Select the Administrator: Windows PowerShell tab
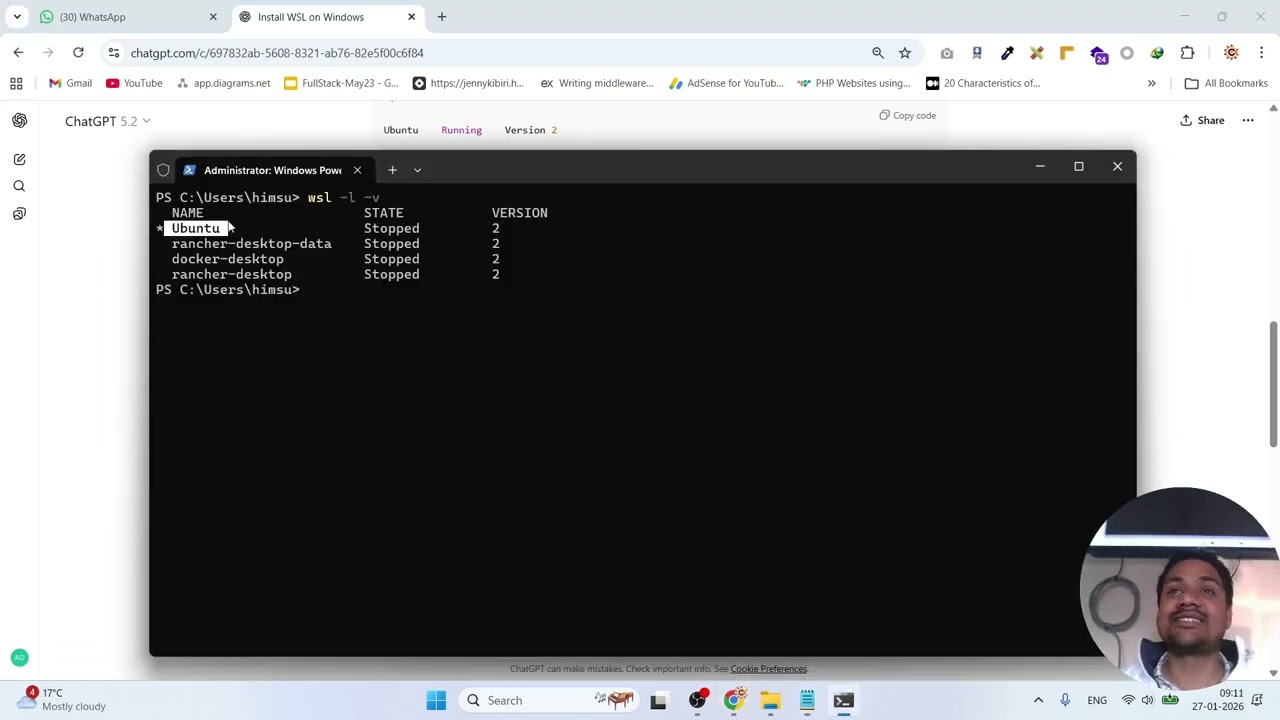The width and height of the screenshot is (1280, 720). pos(273,170)
